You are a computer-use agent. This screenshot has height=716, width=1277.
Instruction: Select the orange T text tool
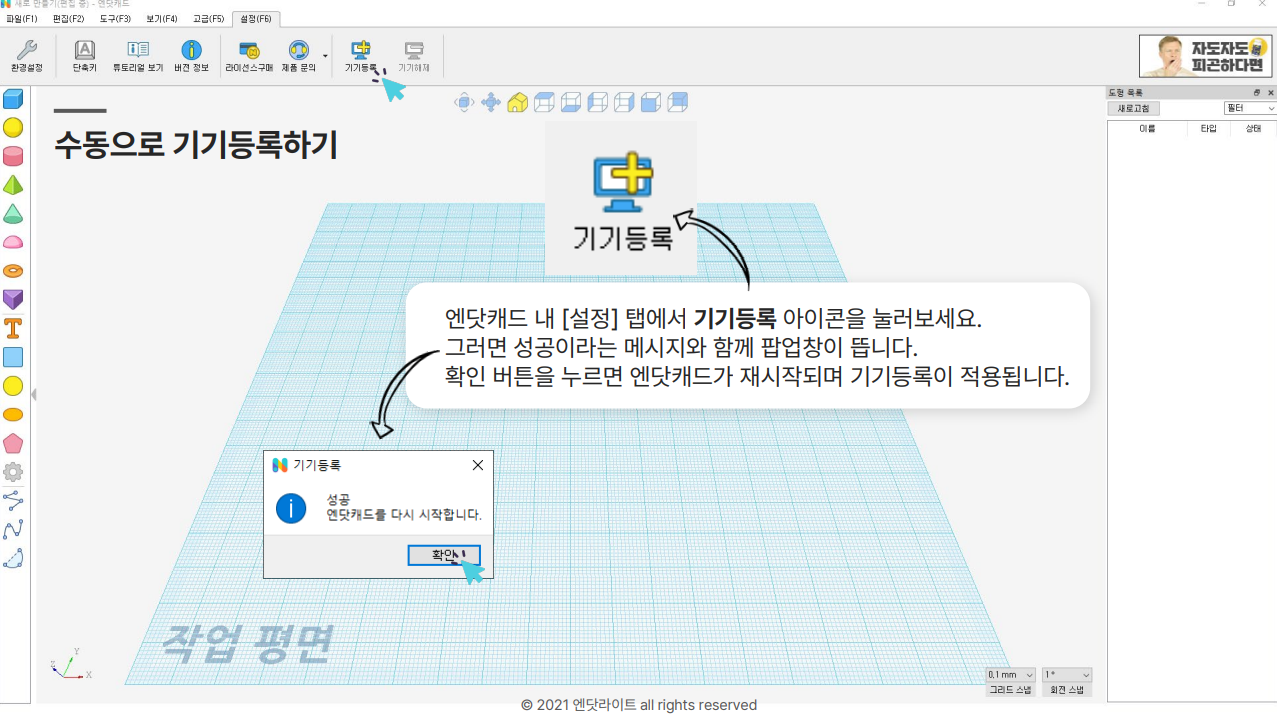coord(13,328)
